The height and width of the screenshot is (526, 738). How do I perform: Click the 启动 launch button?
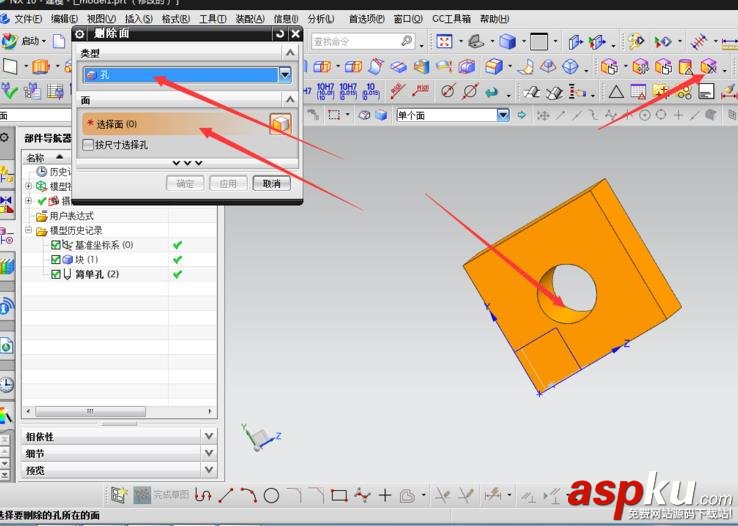24,41
